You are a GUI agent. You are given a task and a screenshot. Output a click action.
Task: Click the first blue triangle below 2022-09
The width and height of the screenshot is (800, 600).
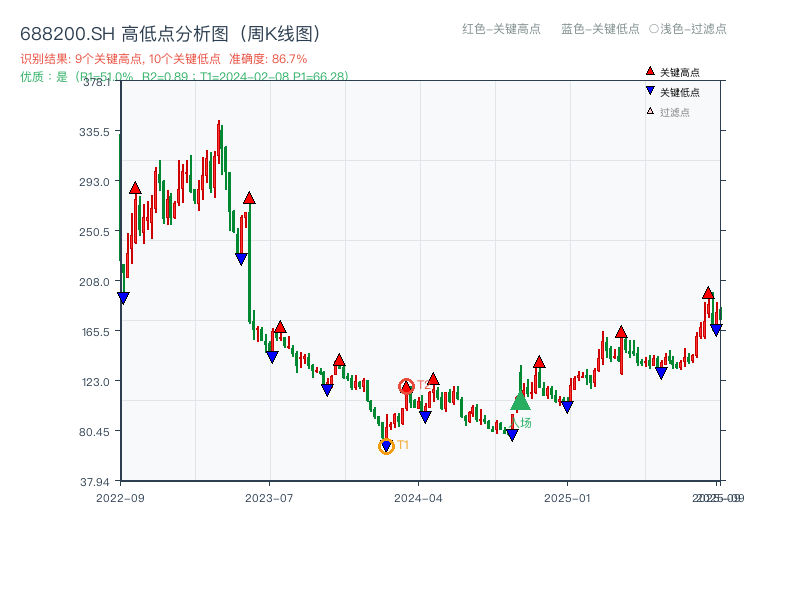(124, 298)
